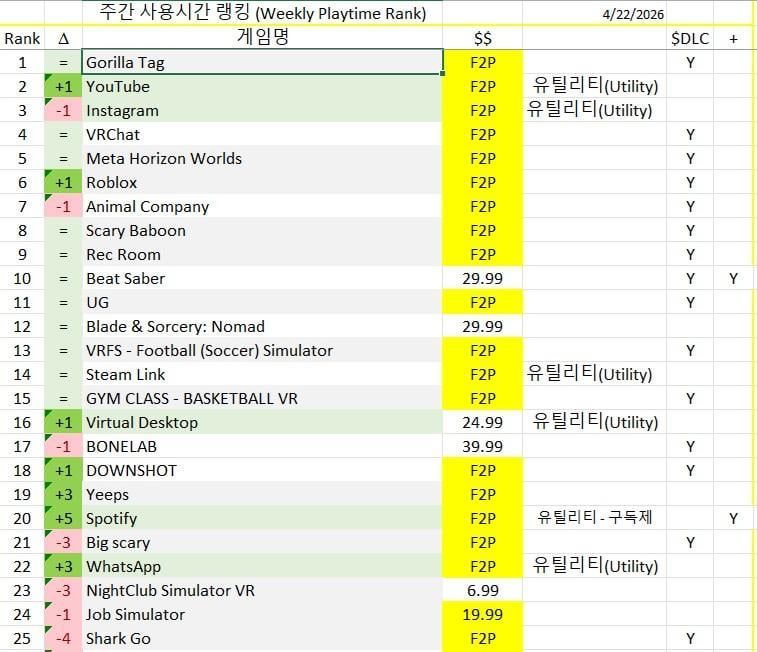This screenshot has width=757, height=652.
Task: Click the 유틸리티 - 구독제 cell
Action: tap(594, 518)
